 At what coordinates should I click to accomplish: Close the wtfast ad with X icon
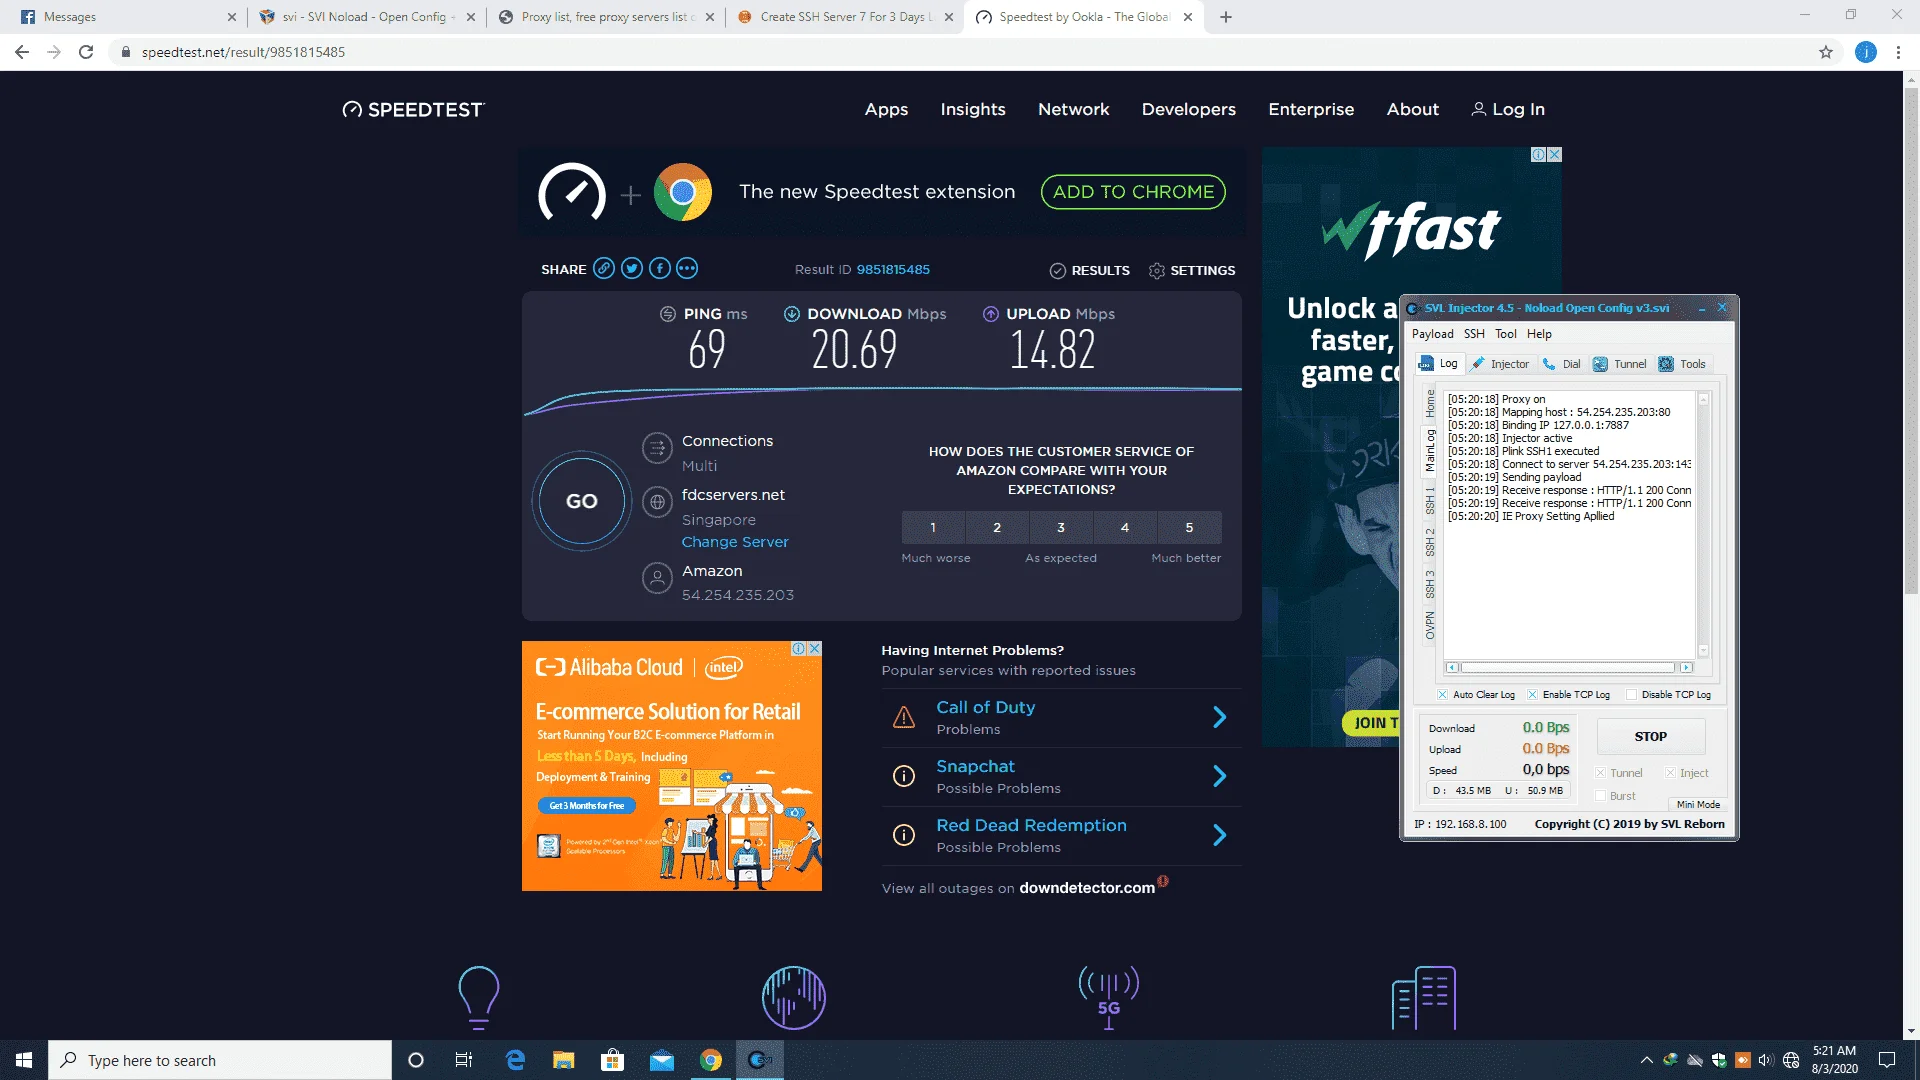click(1554, 155)
